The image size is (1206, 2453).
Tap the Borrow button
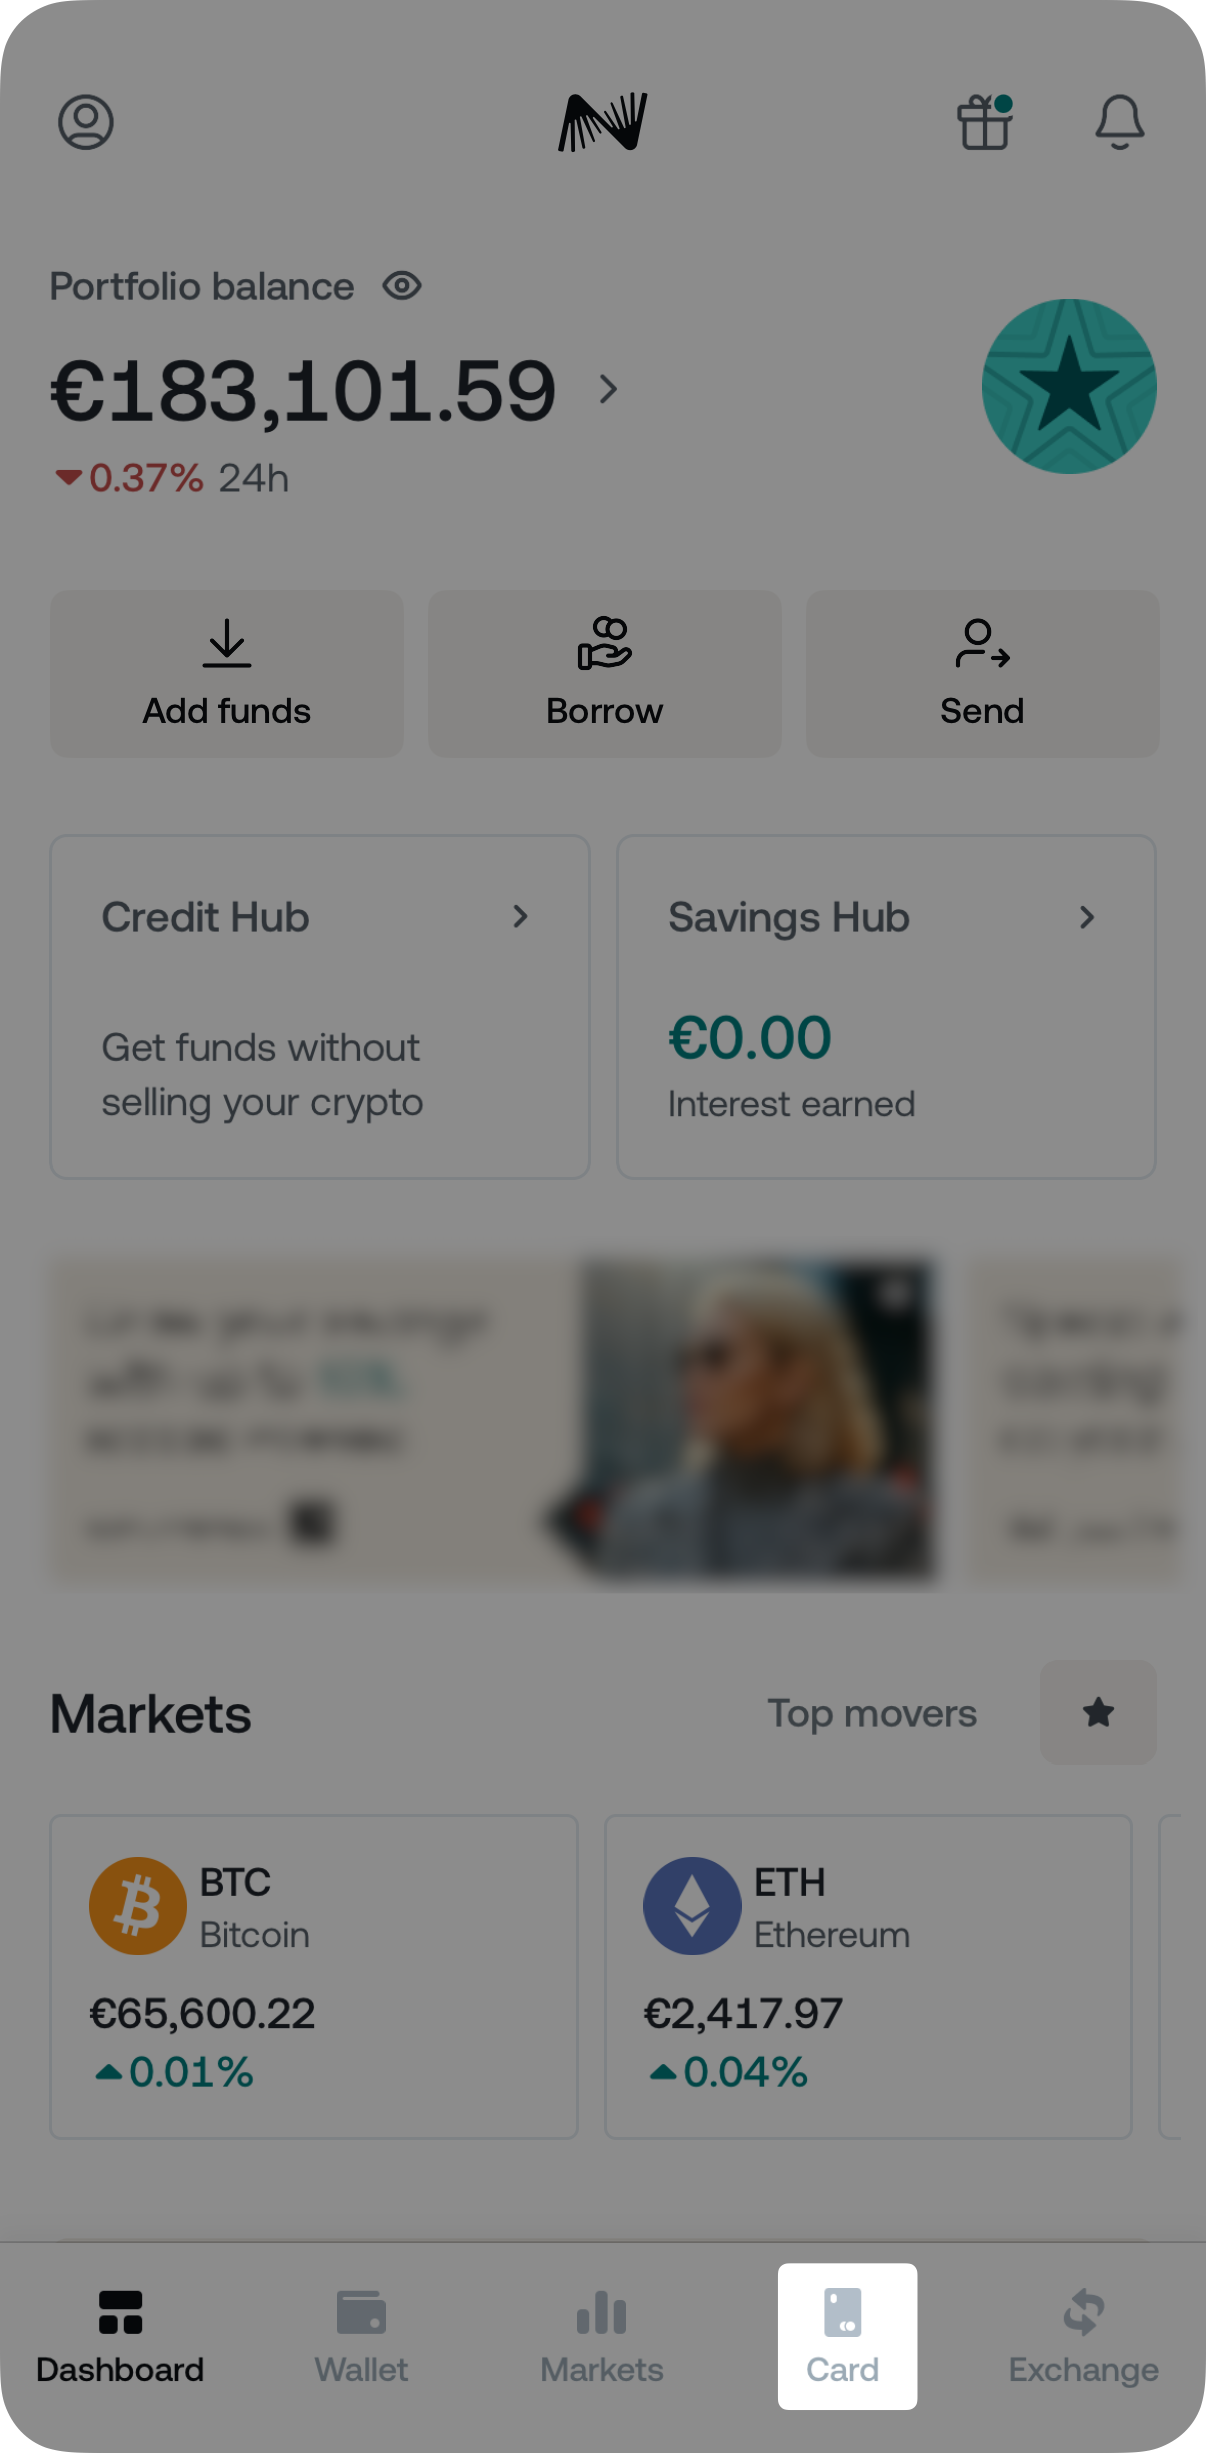tap(604, 673)
